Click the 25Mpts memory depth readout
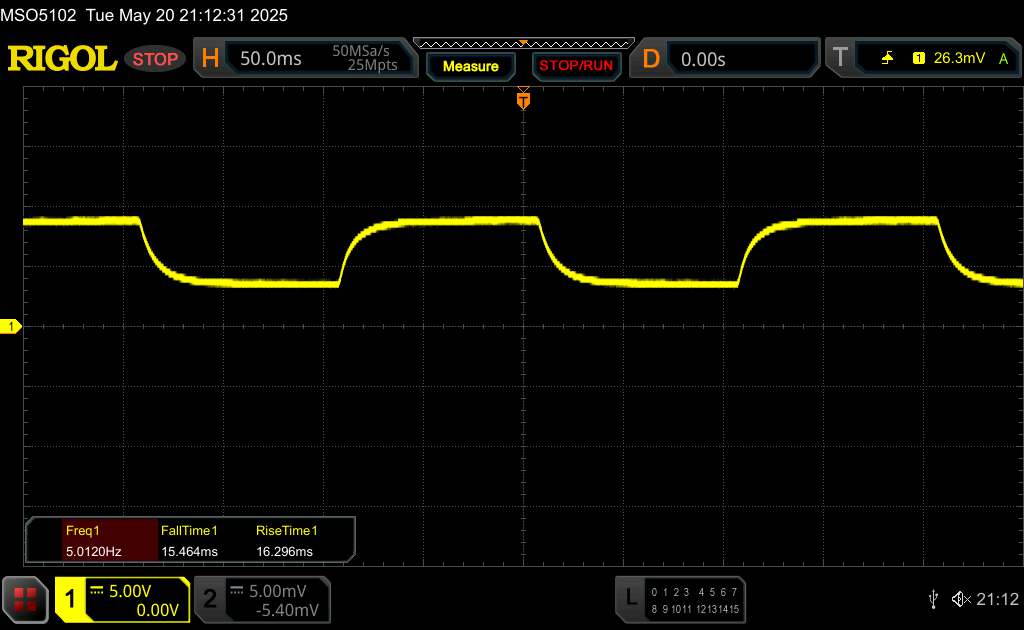Image resolution: width=1024 pixels, height=630 pixels. coord(372,65)
